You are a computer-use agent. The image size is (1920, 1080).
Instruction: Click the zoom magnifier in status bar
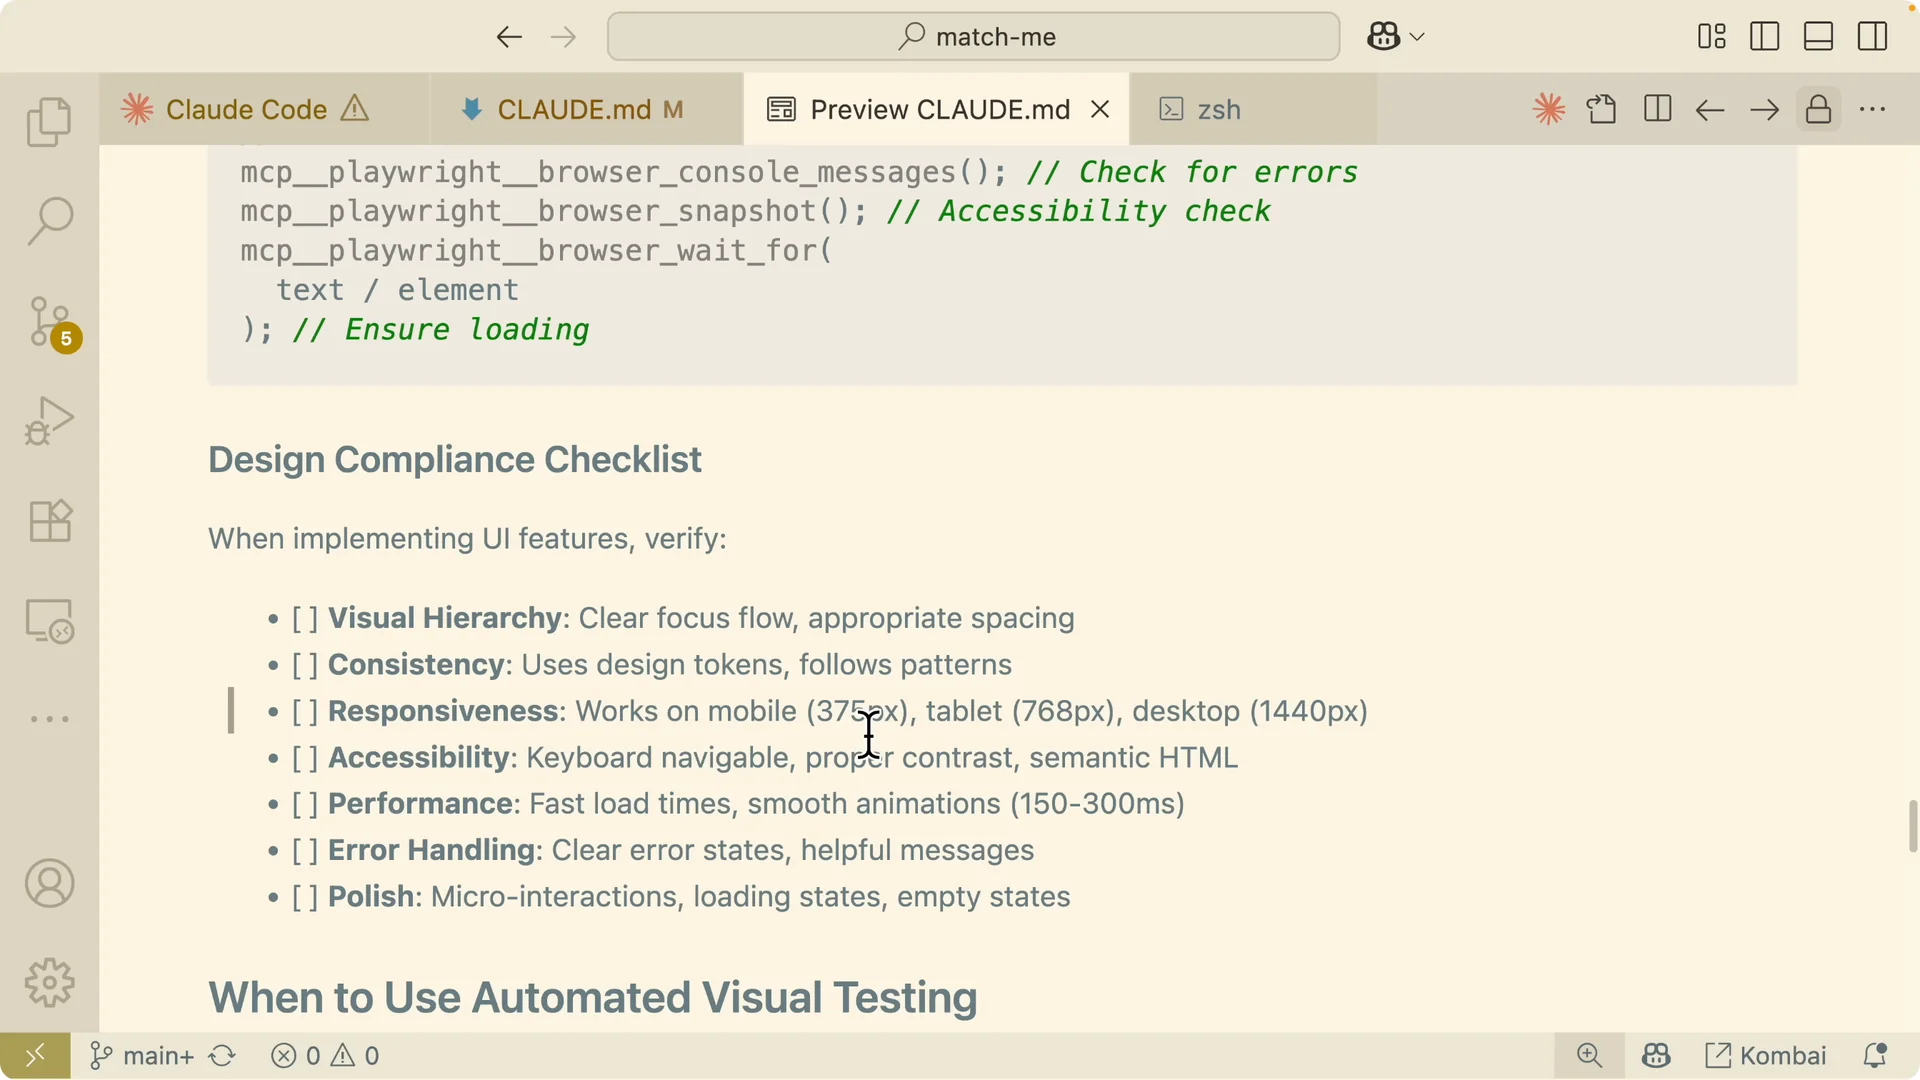point(1589,1056)
